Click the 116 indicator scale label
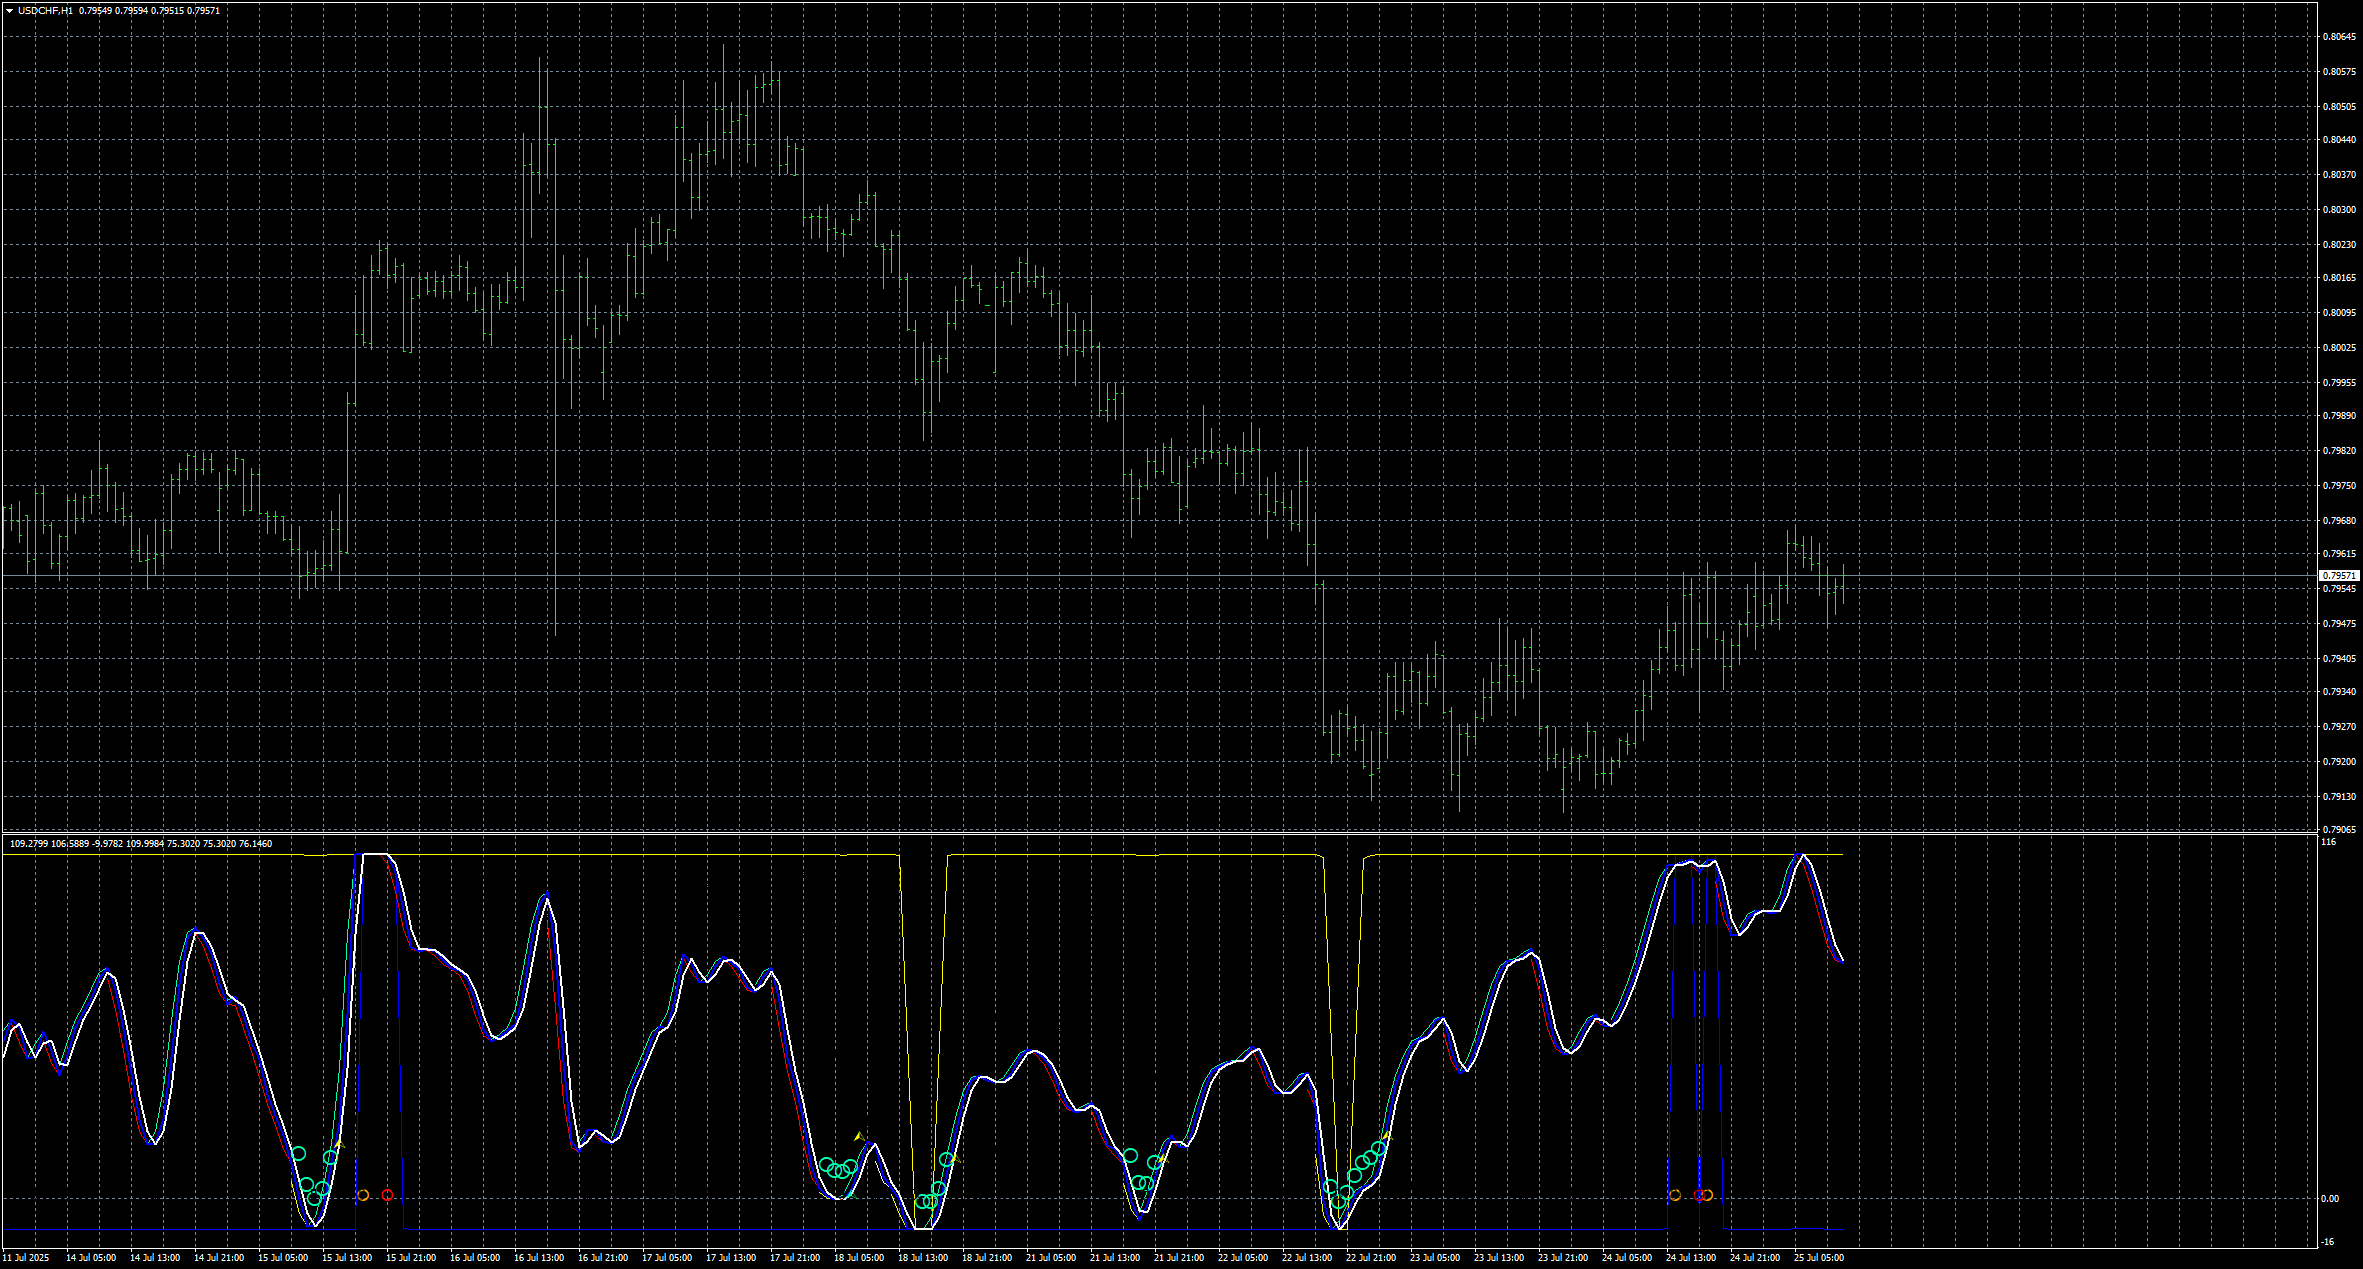 (x=2329, y=843)
